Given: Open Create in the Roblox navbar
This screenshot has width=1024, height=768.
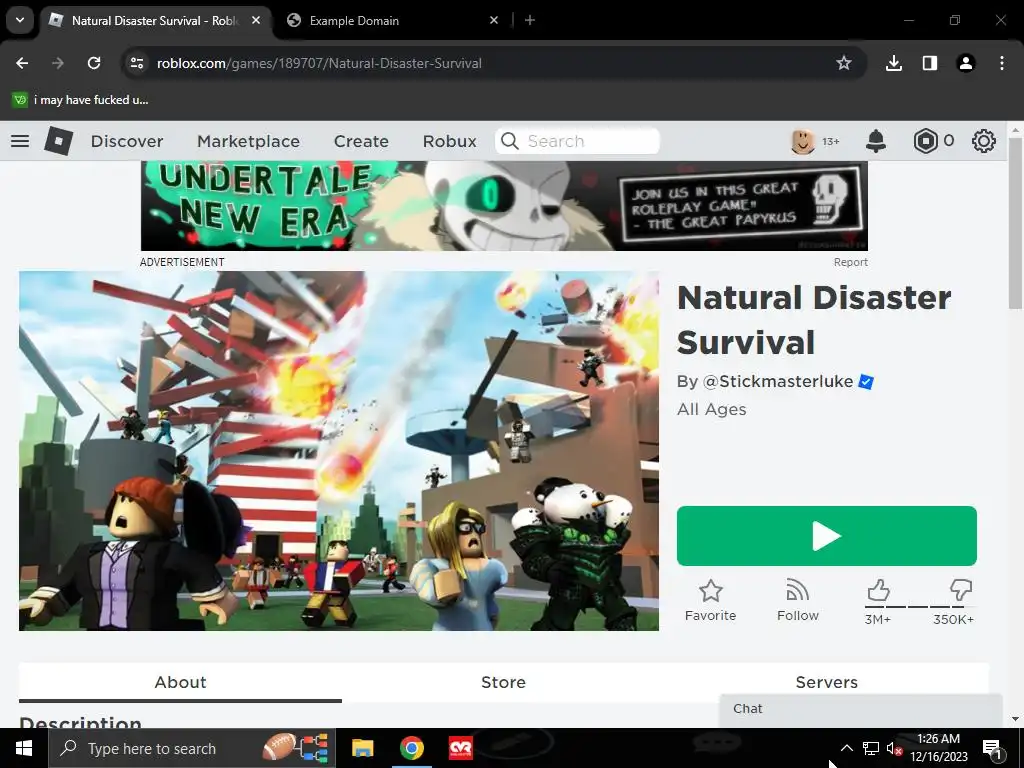Looking at the screenshot, I should 361,141.
